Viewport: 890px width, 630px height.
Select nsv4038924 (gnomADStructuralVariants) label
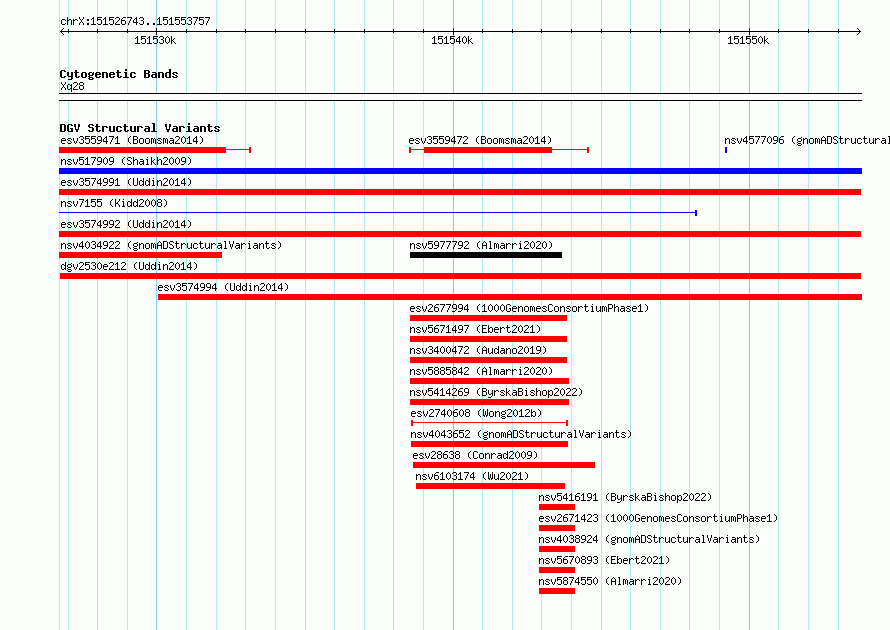point(649,539)
